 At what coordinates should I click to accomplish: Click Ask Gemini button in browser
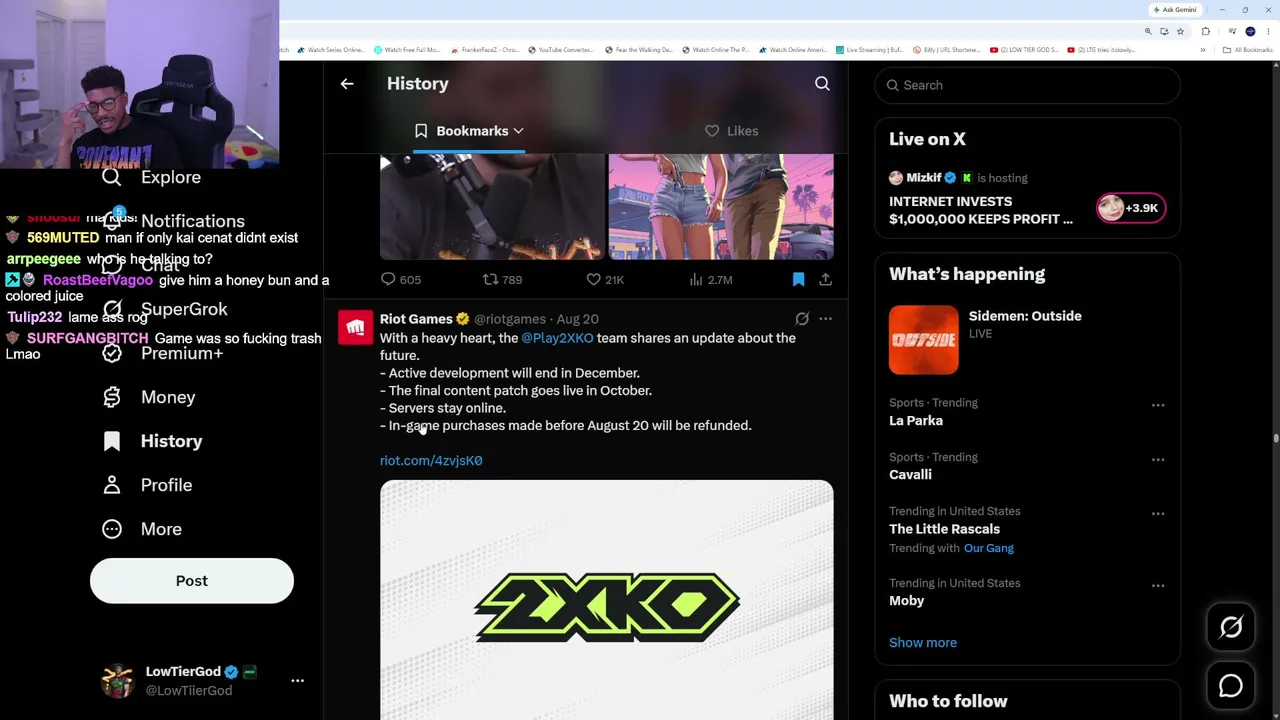click(1175, 10)
